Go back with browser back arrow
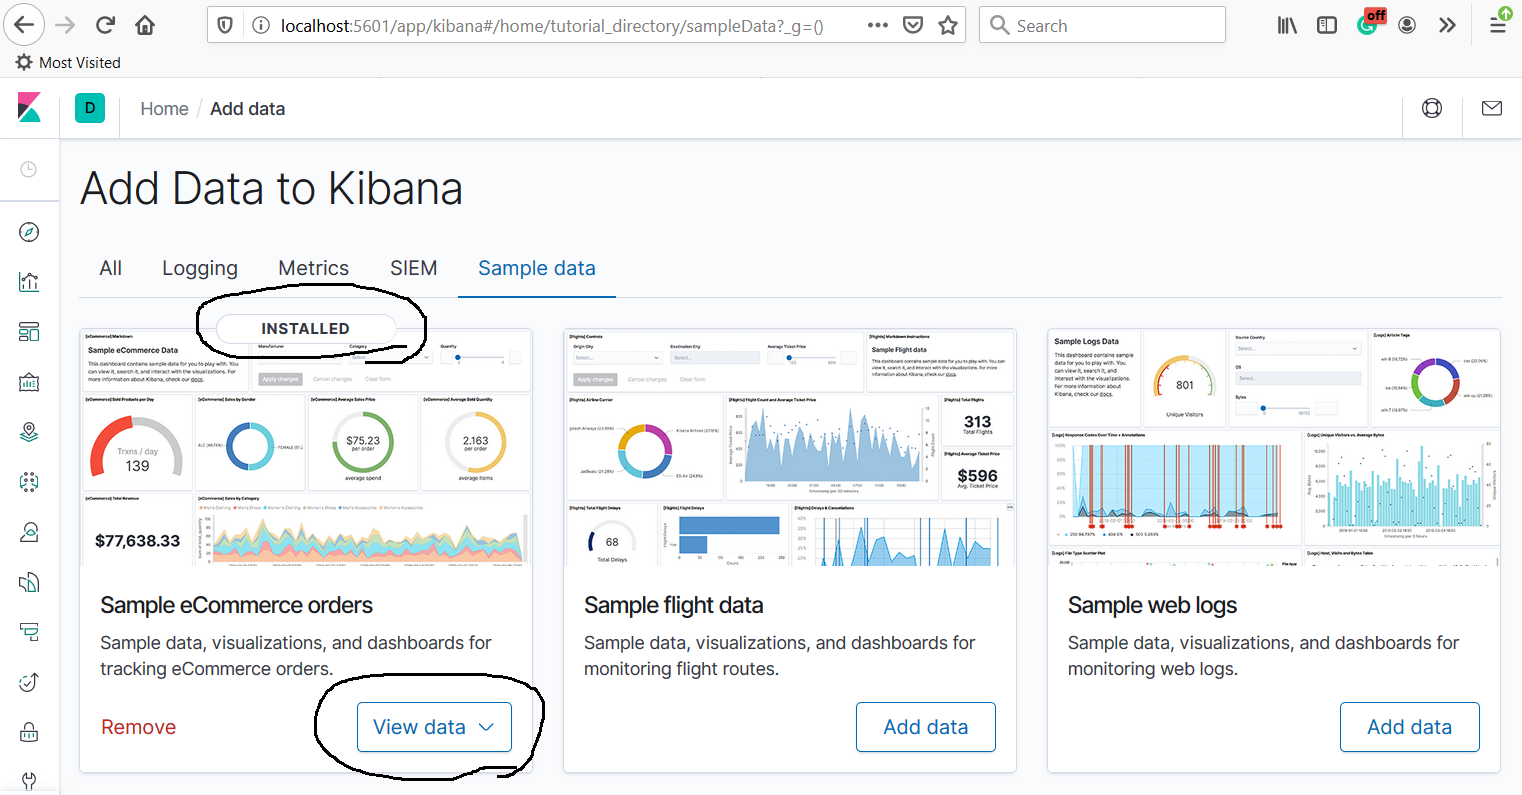Viewport: 1522px width, 795px height. pos(23,25)
